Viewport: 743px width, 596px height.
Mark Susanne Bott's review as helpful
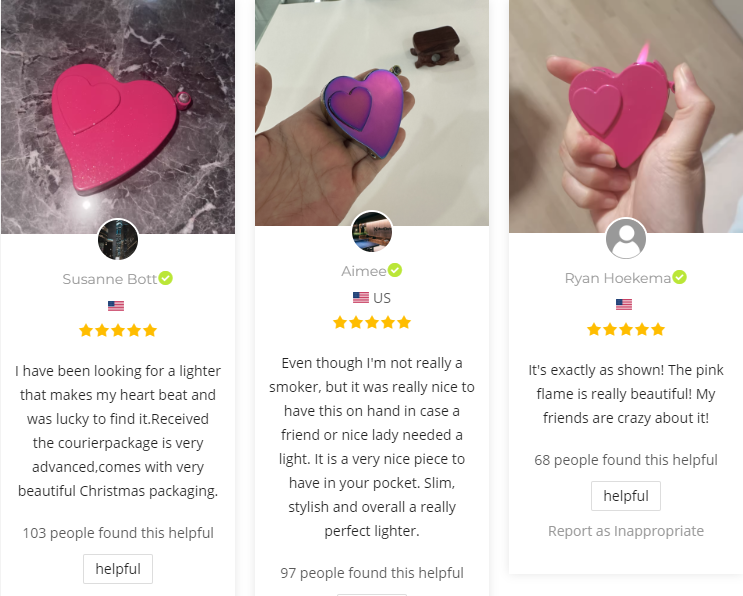click(118, 569)
